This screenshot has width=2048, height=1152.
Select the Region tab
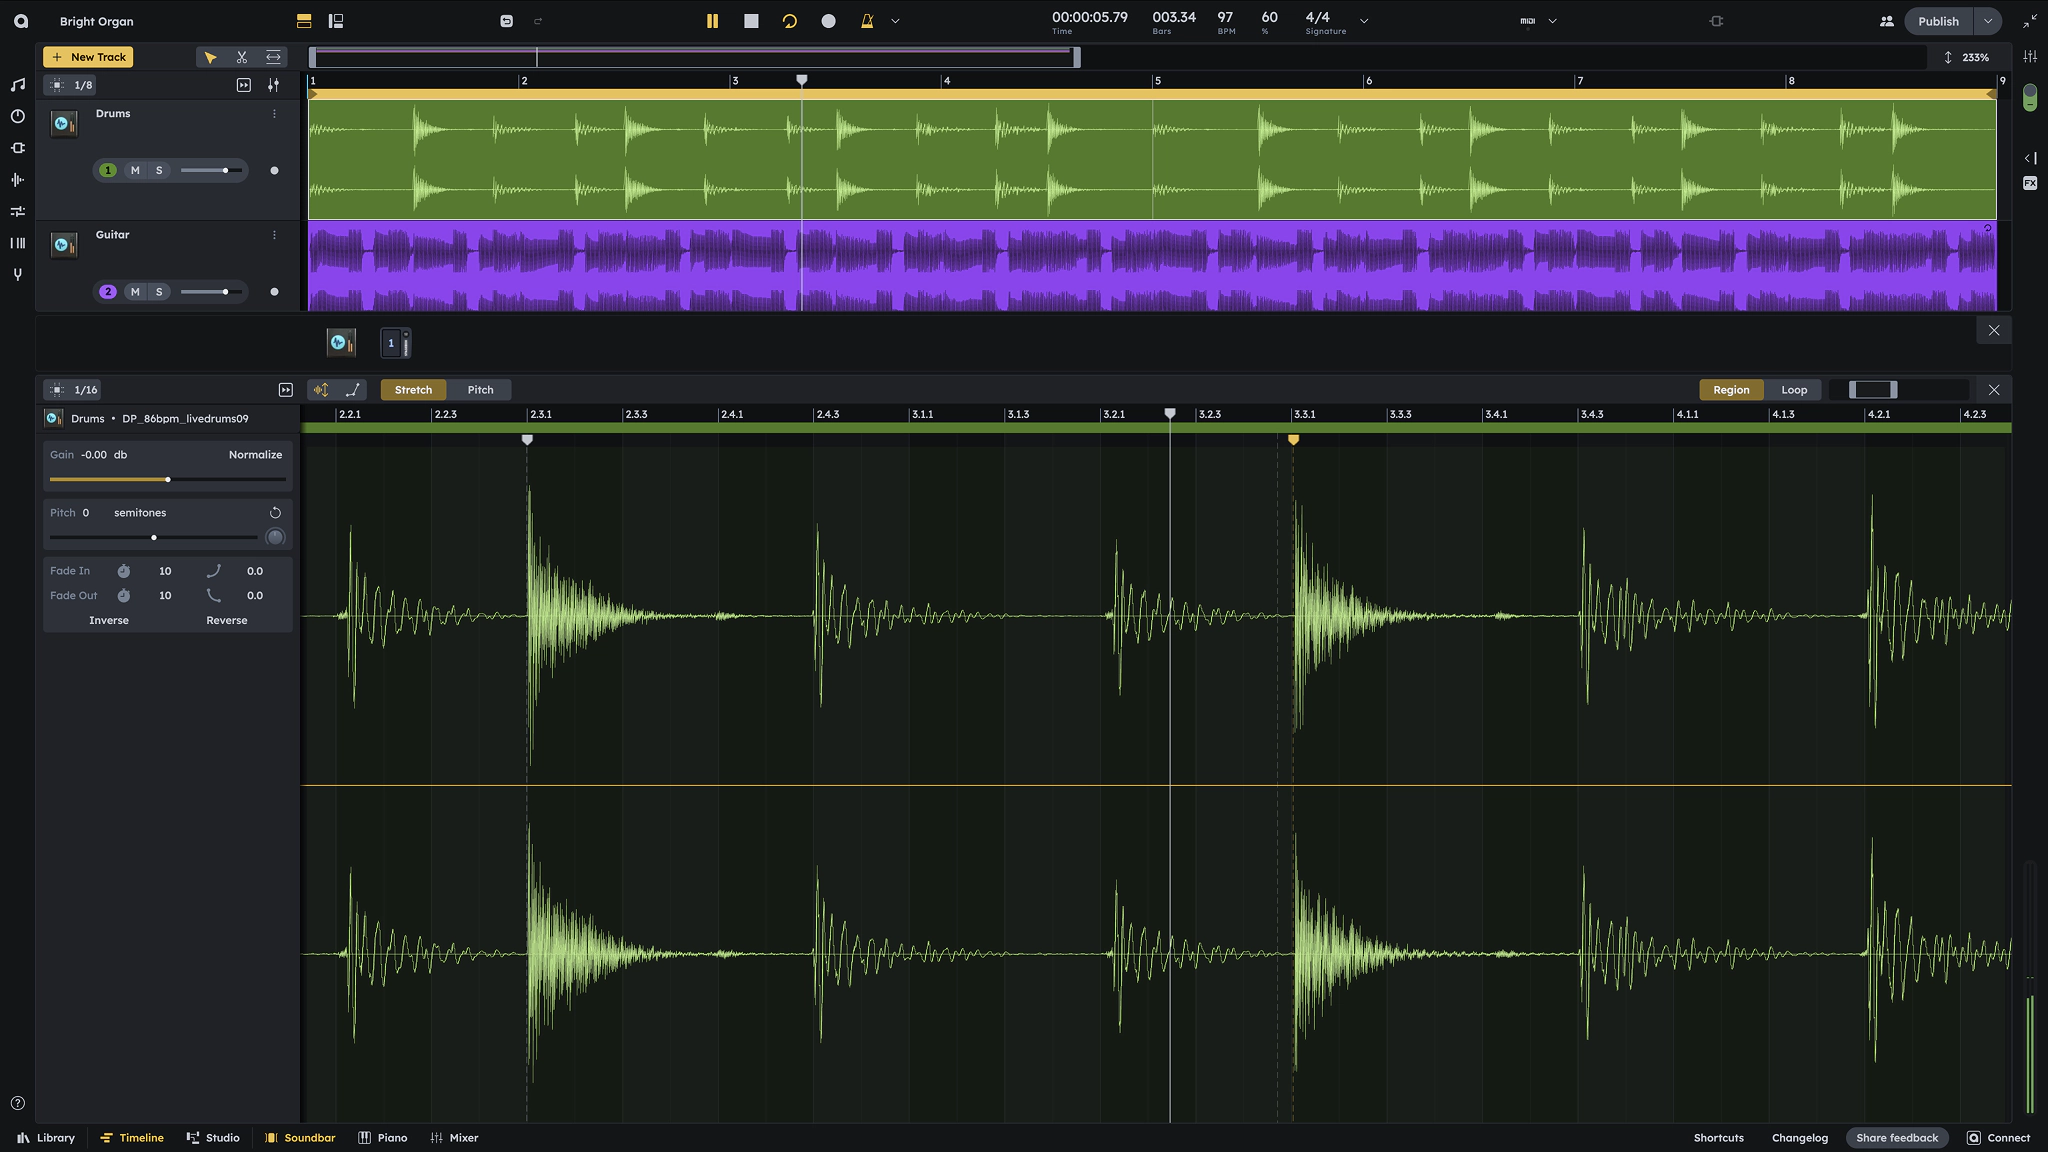1731,390
